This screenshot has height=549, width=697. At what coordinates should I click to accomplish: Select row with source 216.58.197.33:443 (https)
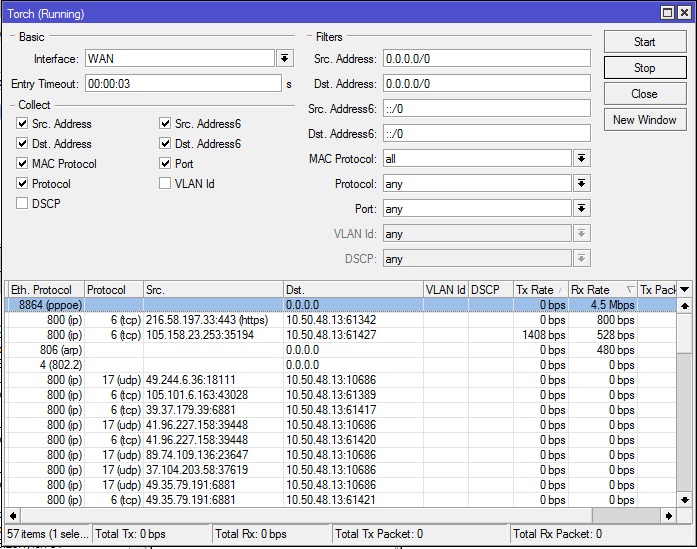341,320
